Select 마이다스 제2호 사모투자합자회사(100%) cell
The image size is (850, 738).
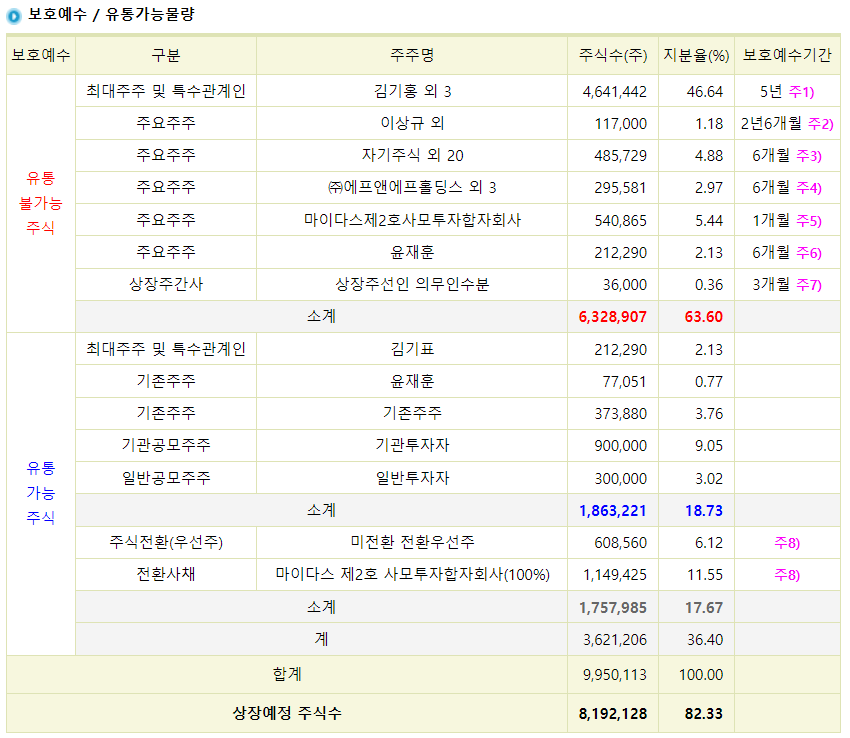click(x=412, y=574)
